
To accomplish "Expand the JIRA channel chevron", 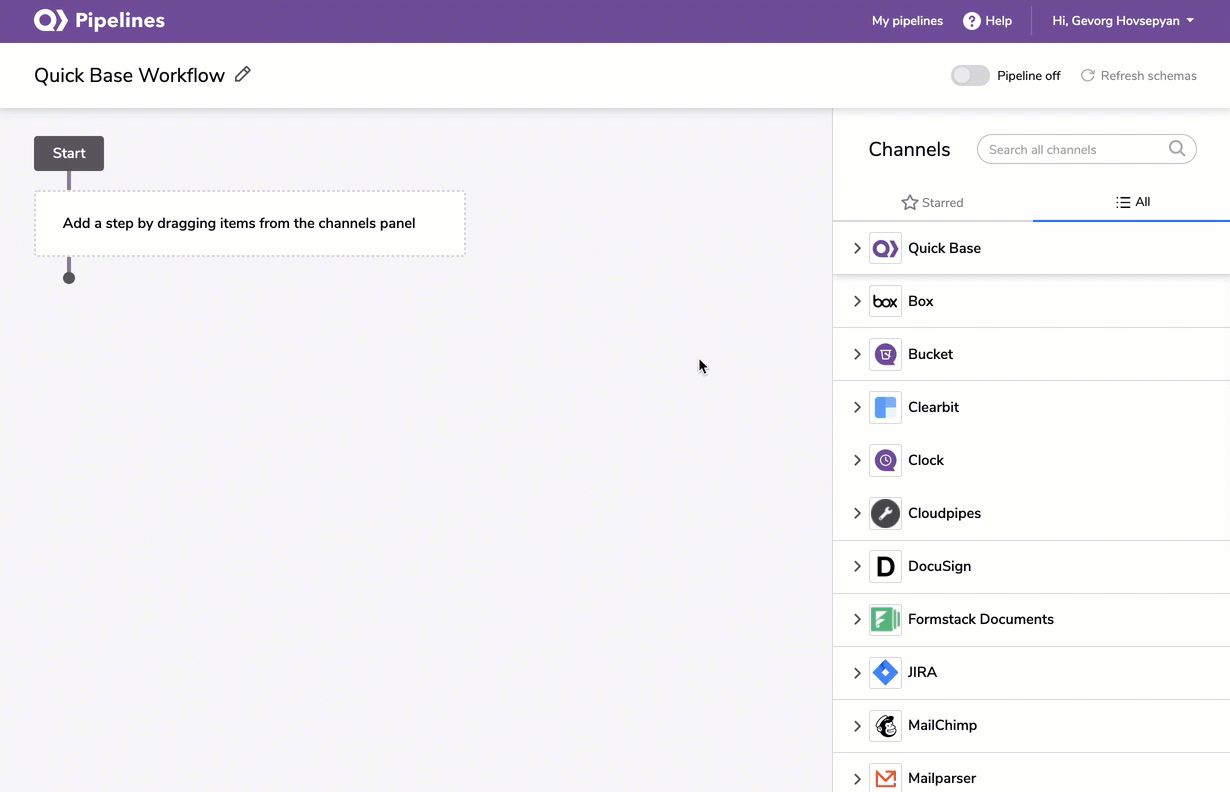I will coord(857,672).
